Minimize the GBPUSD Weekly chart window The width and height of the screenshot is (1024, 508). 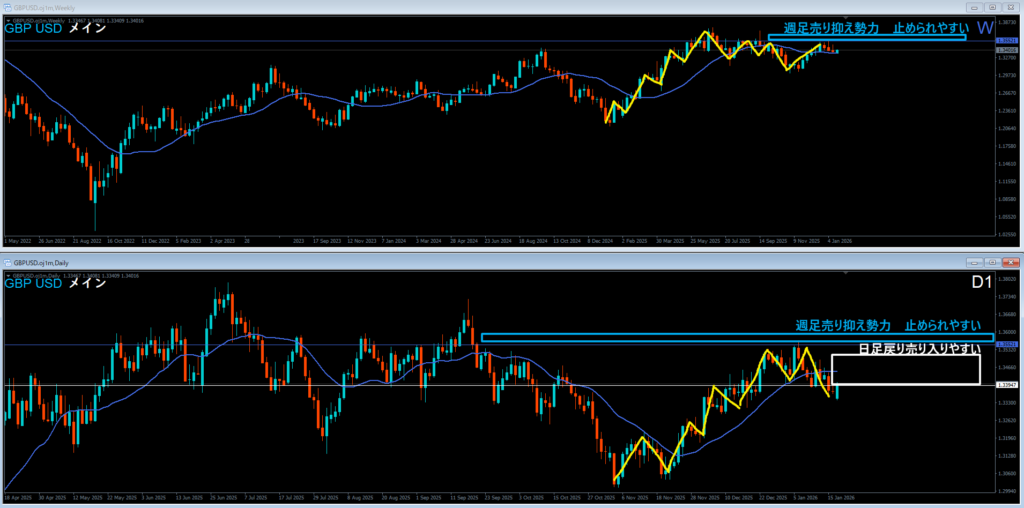pyautogui.click(x=974, y=7)
